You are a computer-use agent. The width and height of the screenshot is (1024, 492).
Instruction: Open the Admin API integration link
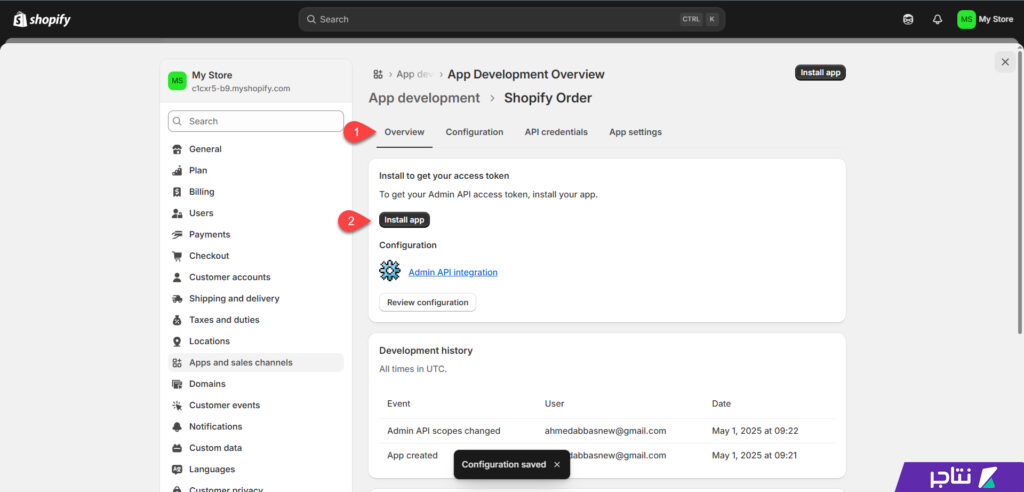coord(453,272)
